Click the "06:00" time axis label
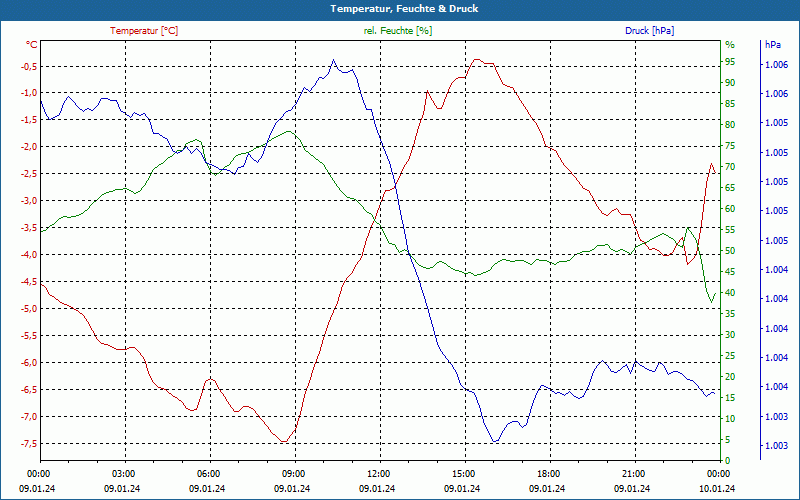This screenshot has height=500, width=800. (208, 473)
